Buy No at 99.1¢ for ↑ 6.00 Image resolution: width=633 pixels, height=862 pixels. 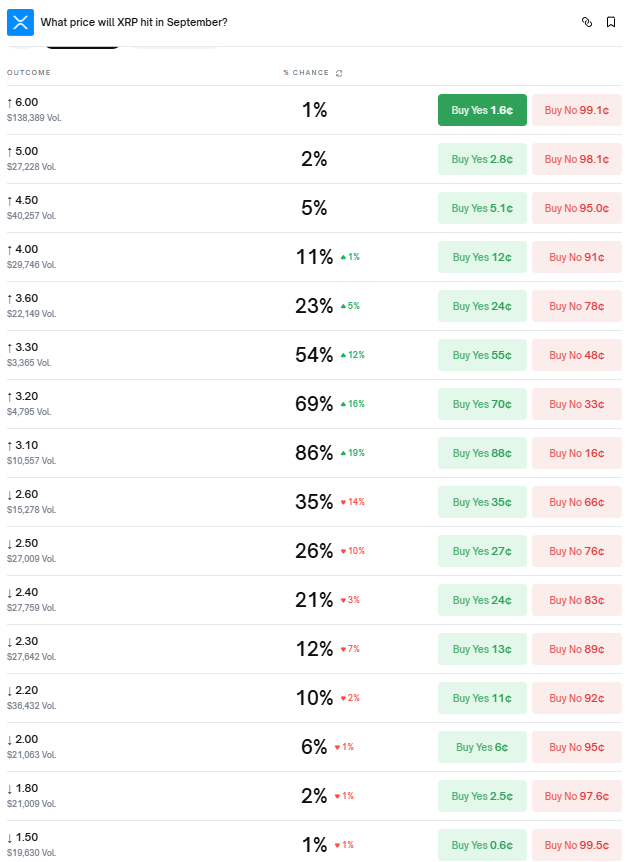pos(576,110)
